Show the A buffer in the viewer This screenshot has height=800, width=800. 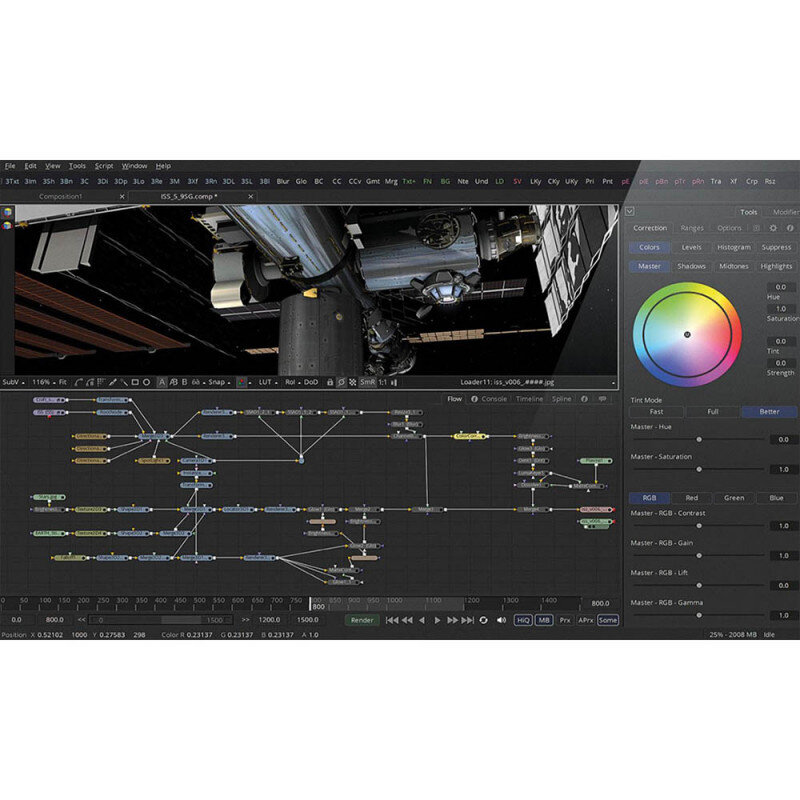tap(163, 382)
